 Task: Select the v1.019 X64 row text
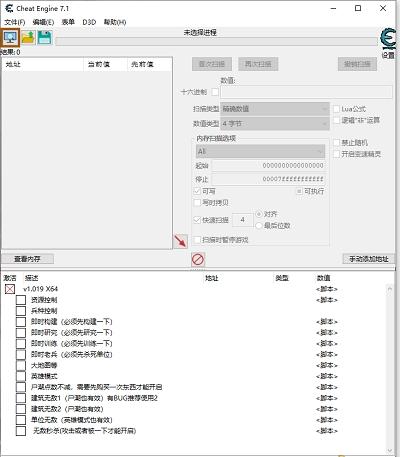(41, 289)
